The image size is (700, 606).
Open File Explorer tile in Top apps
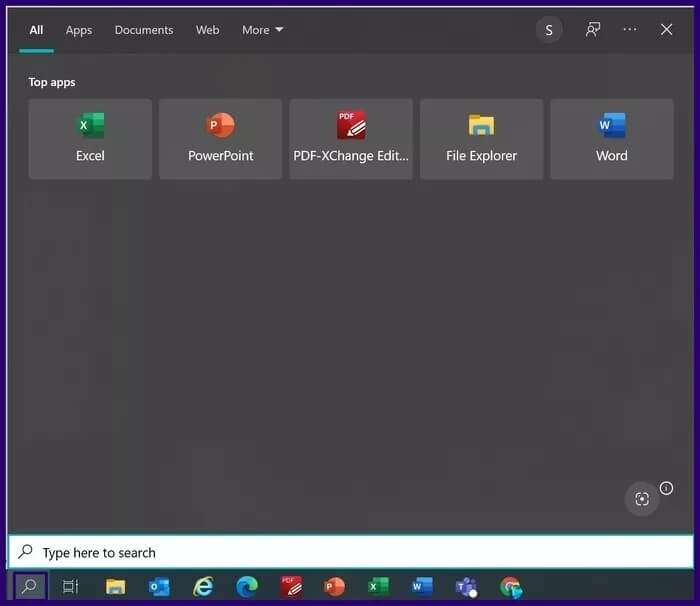(x=481, y=139)
